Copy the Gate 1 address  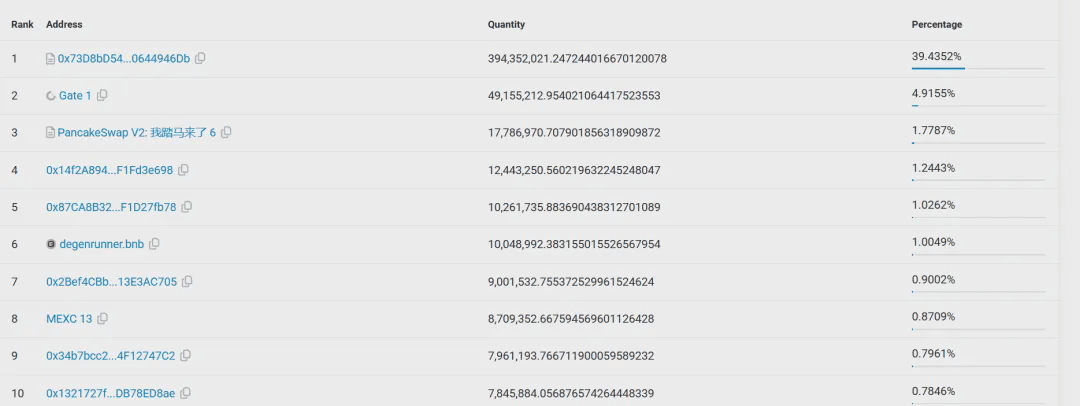[x=102, y=96]
